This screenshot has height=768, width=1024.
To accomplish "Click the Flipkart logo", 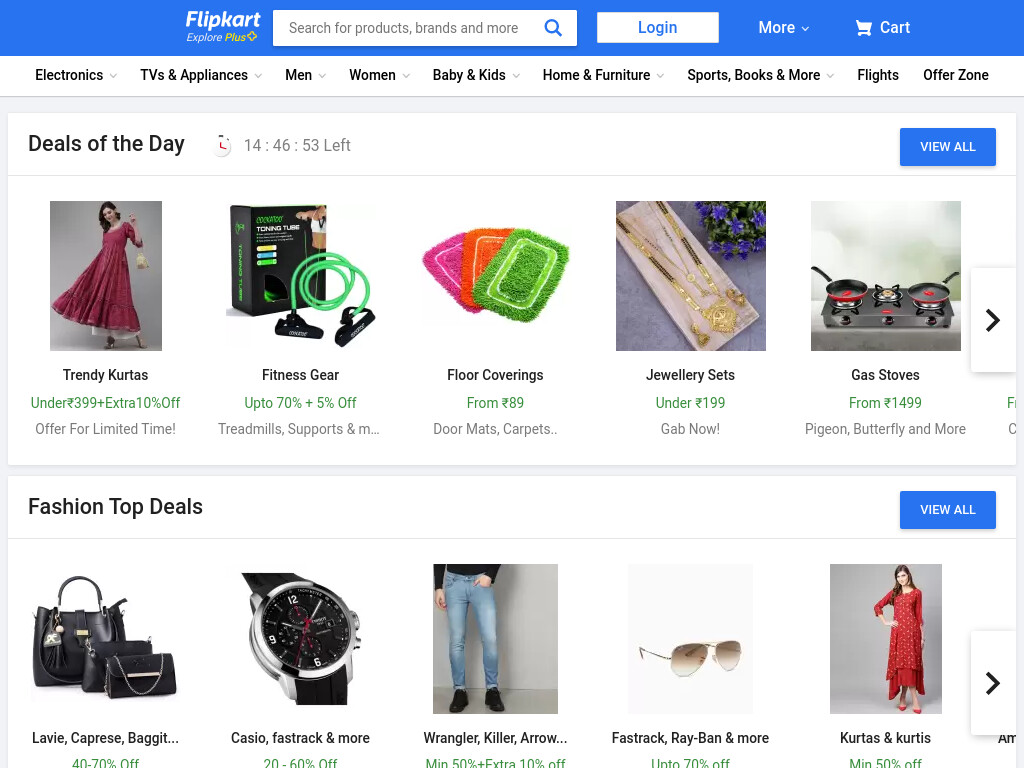I will 223,20.
